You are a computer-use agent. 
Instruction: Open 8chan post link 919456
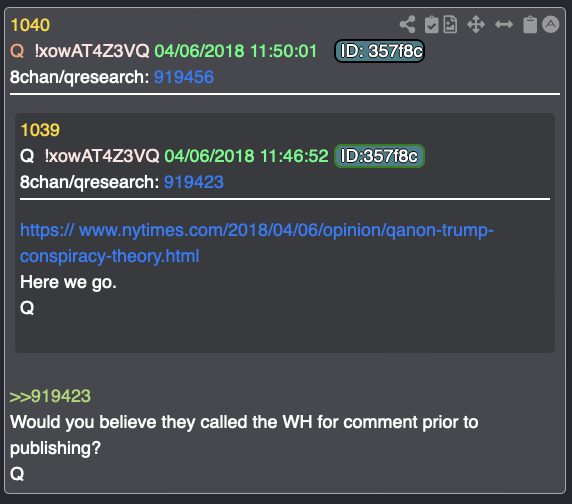[183, 77]
